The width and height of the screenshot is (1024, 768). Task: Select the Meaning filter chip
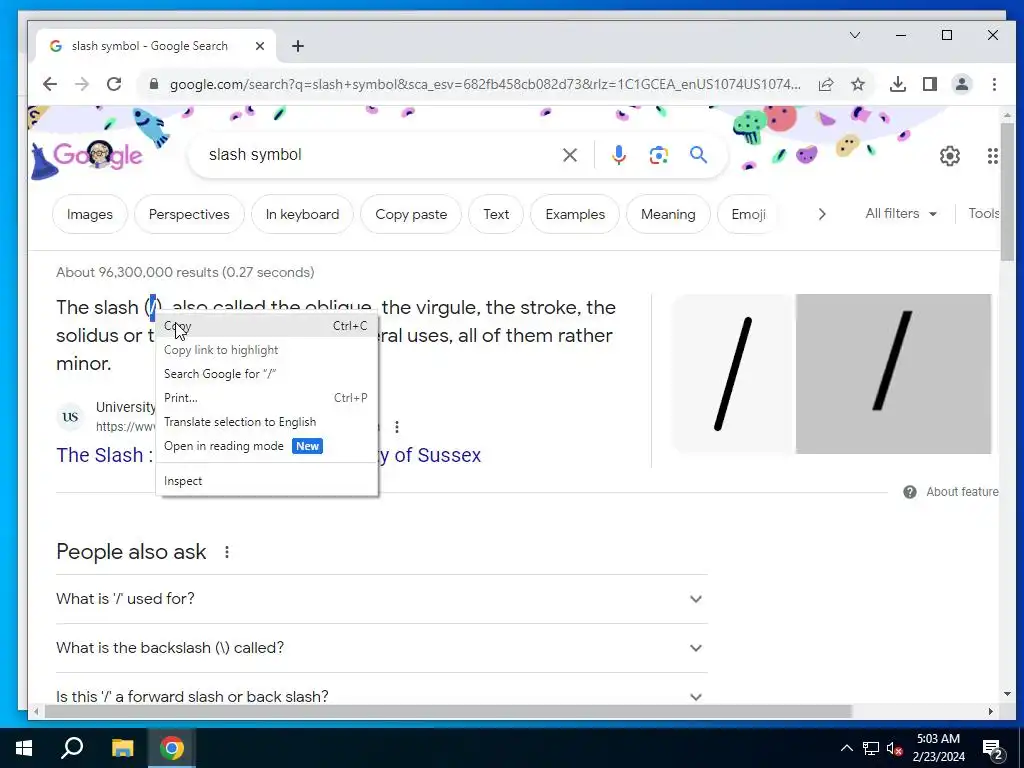tap(667, 214)
